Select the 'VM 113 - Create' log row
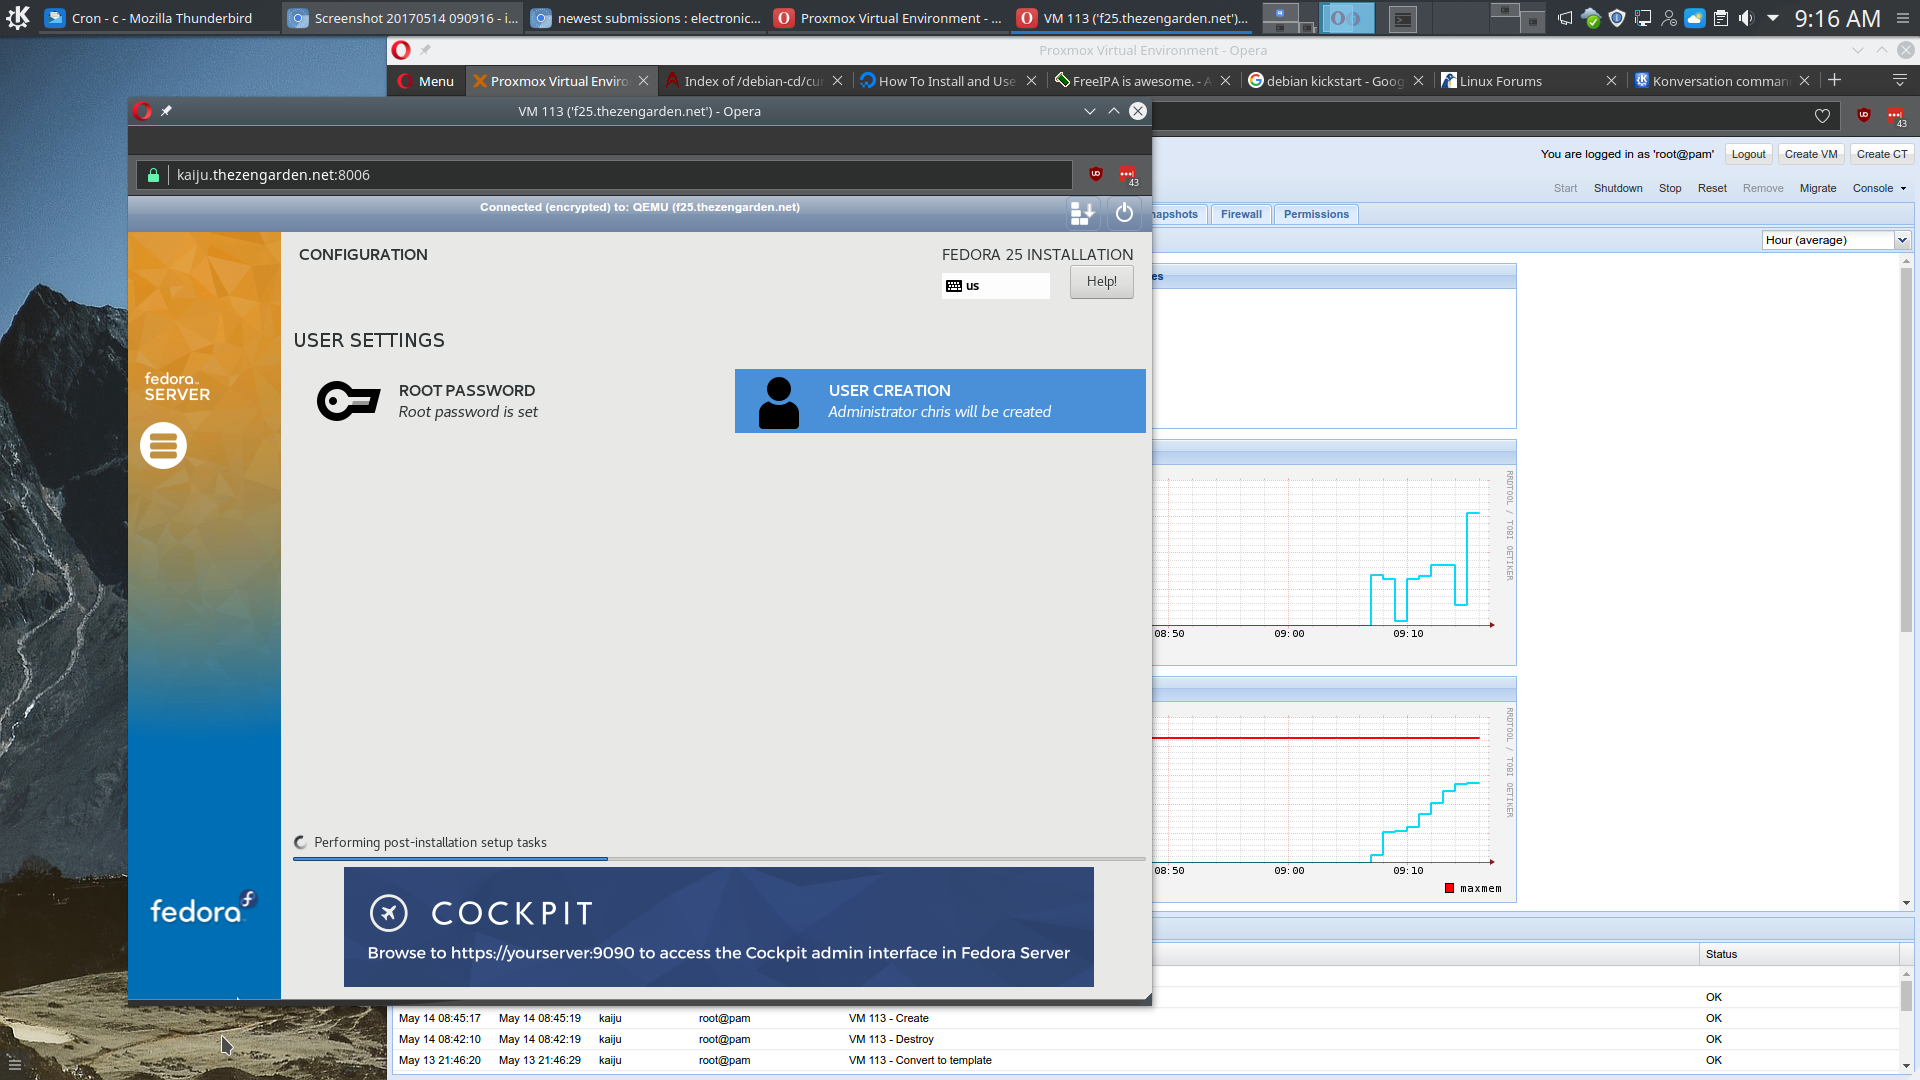This screenshot has height=1080, width=1920. pyautogui.click(x=1144, y=1018)
